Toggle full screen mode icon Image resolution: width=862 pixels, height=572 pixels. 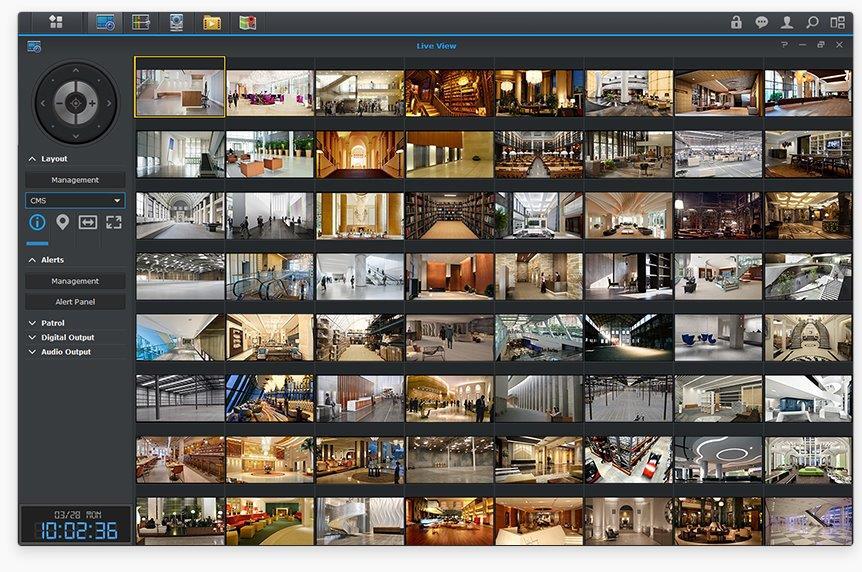tap(114, 222)
